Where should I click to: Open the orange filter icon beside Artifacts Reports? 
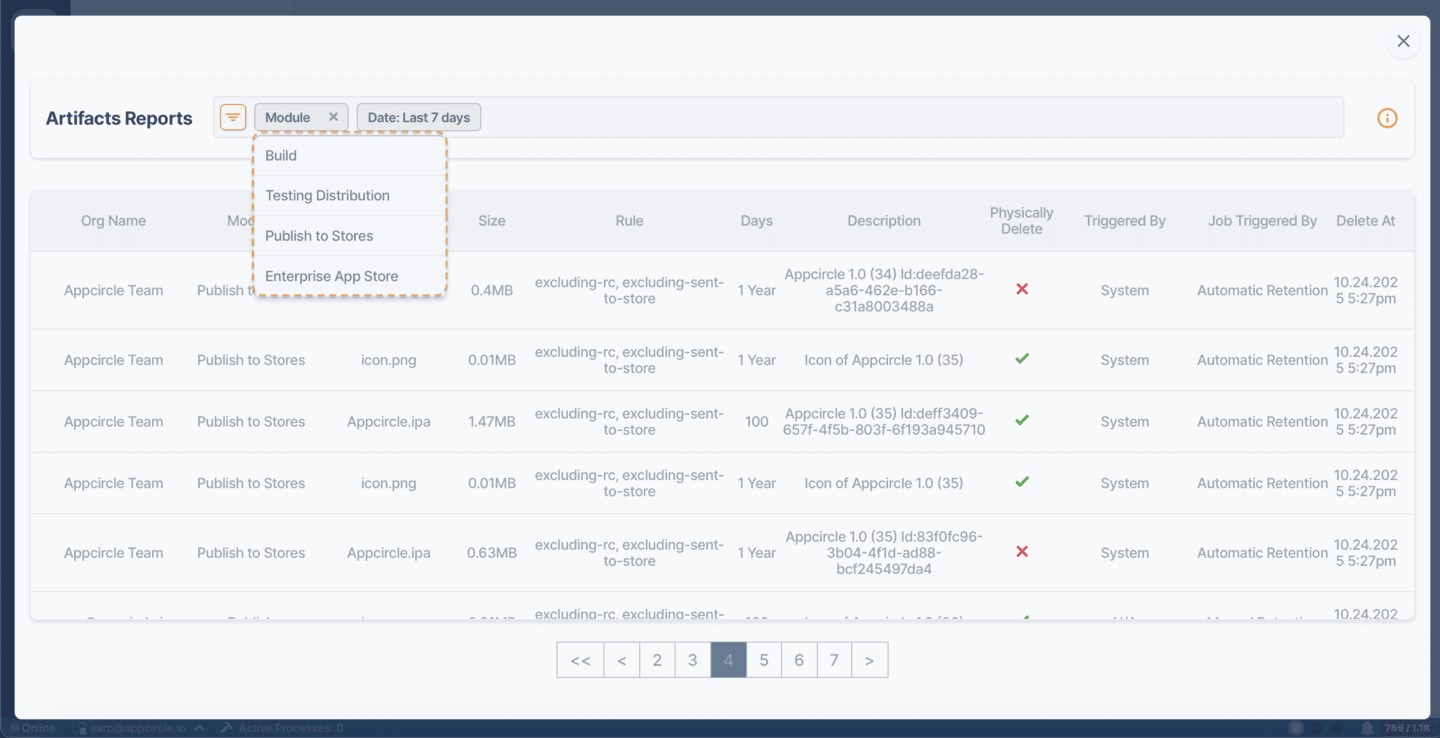click(x=232, y=117)
